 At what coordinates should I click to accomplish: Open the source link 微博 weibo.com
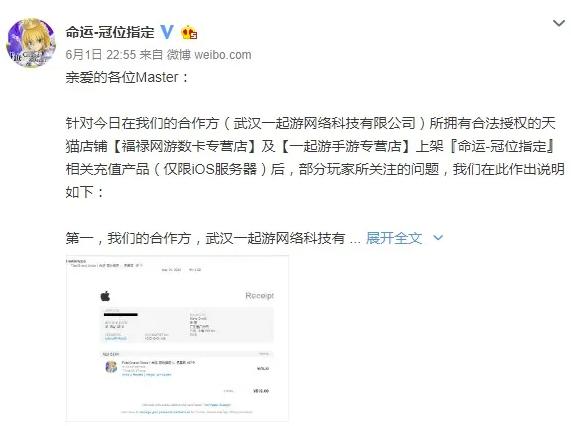209,55
